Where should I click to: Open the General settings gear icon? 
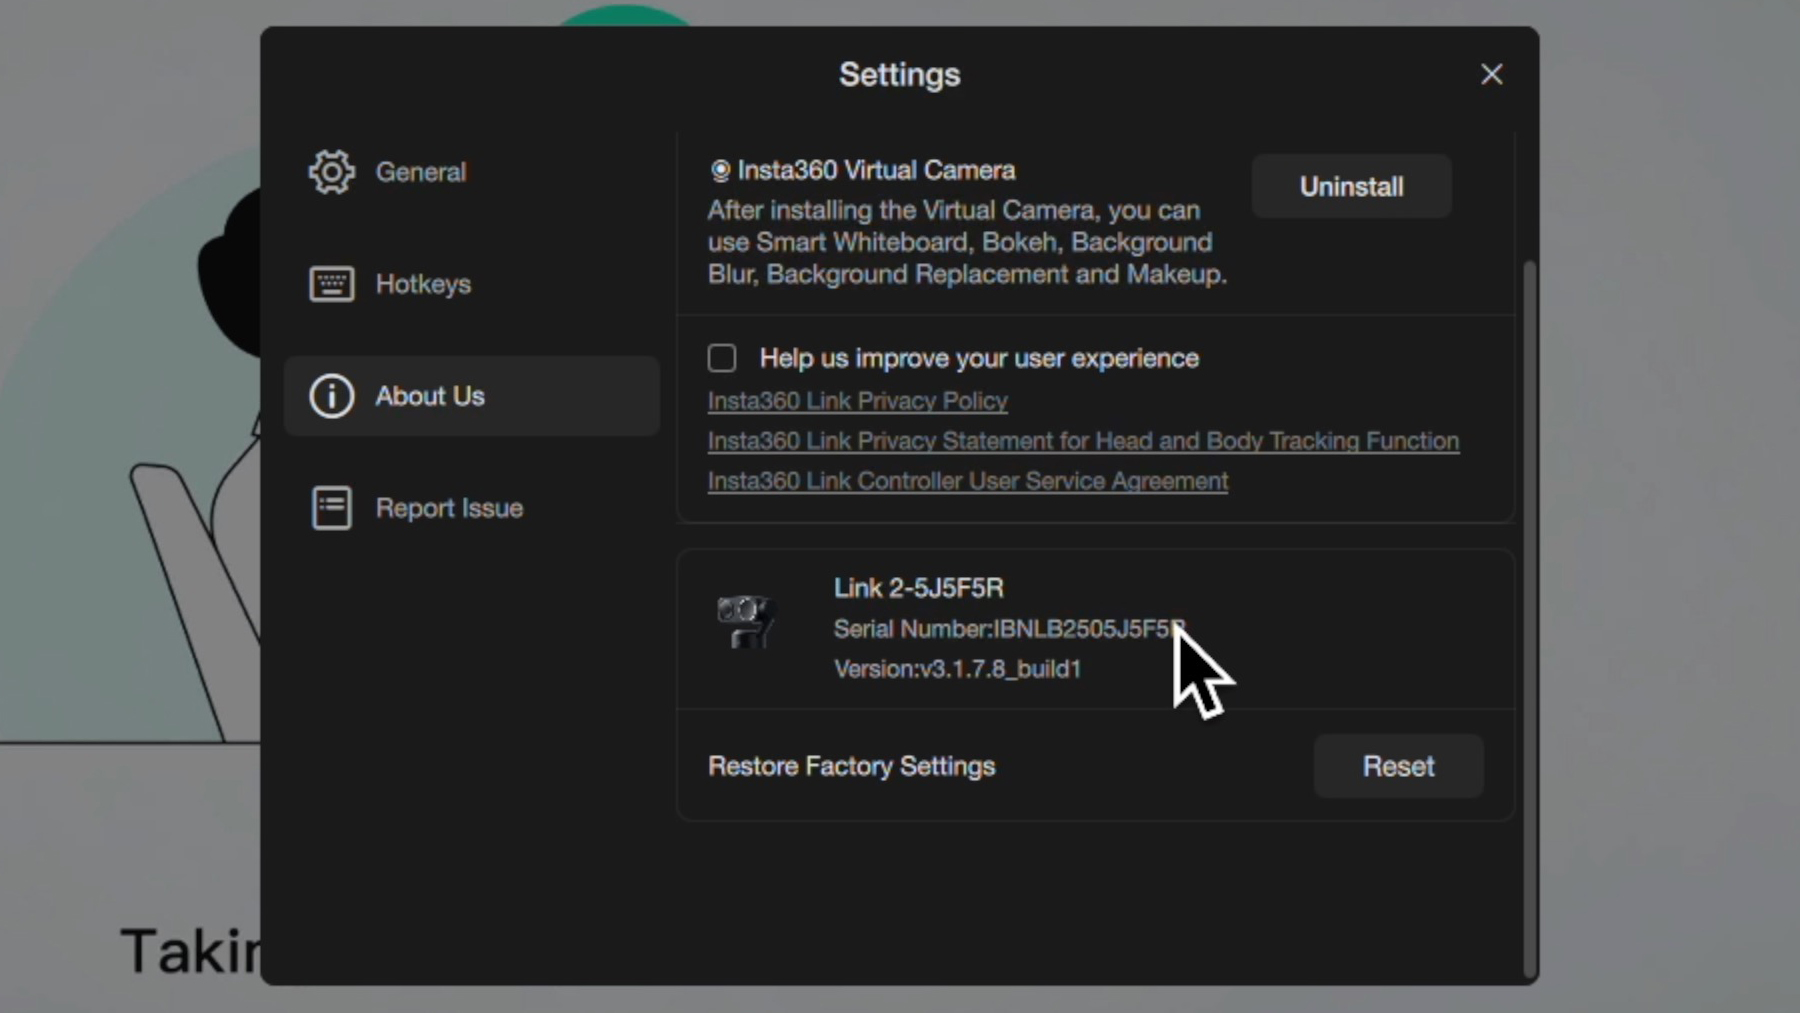click(331, 172)
